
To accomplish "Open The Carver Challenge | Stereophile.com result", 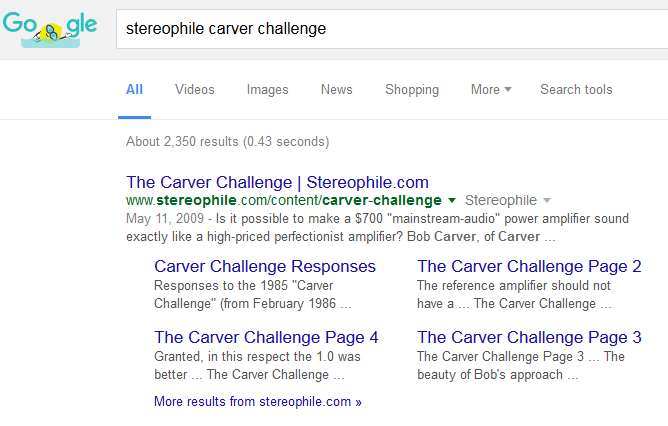I will [277, 182].
